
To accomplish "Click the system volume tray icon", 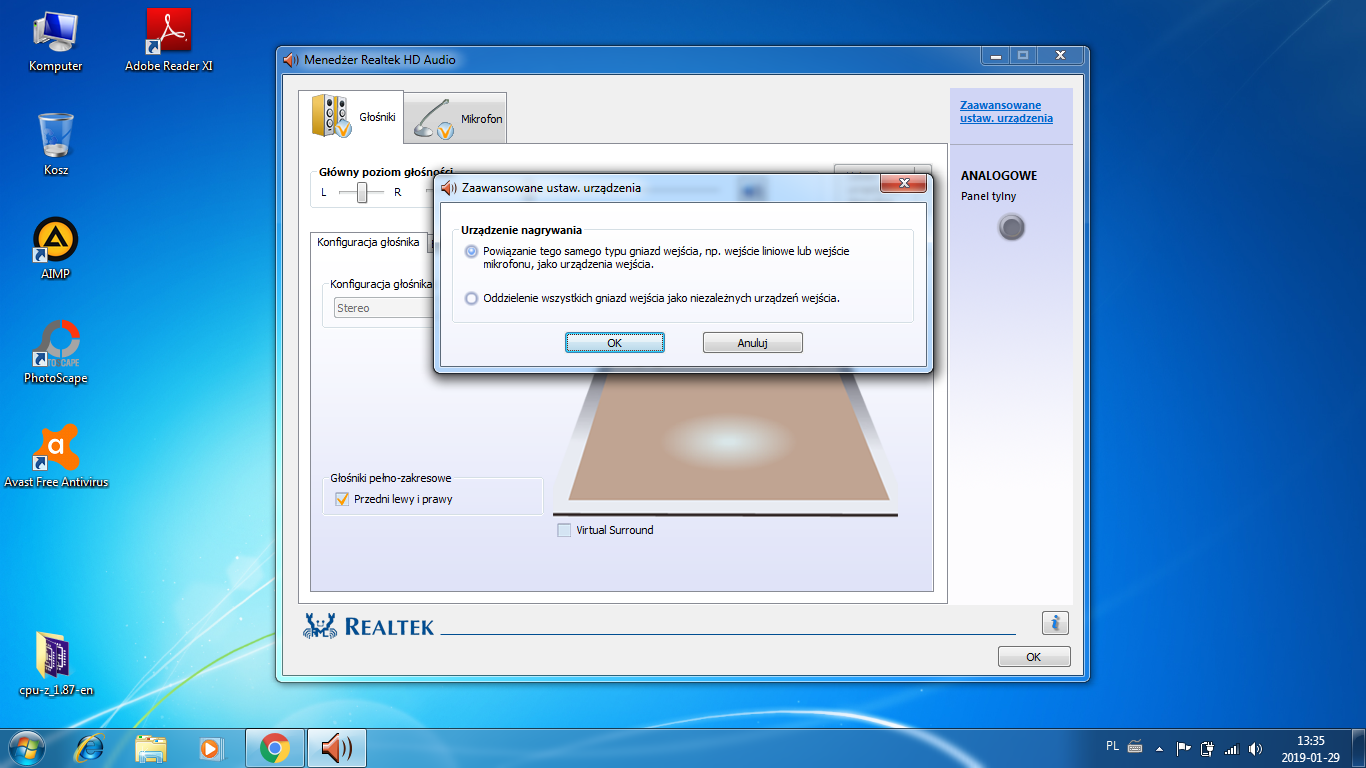I will (1256, 748).
